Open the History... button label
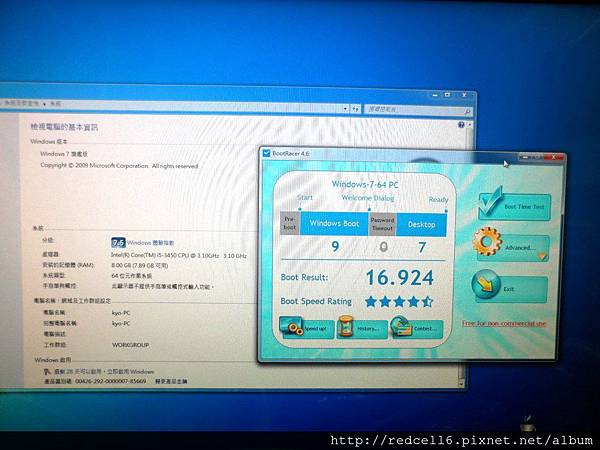 pyautogui.click(x=368, y=329)
